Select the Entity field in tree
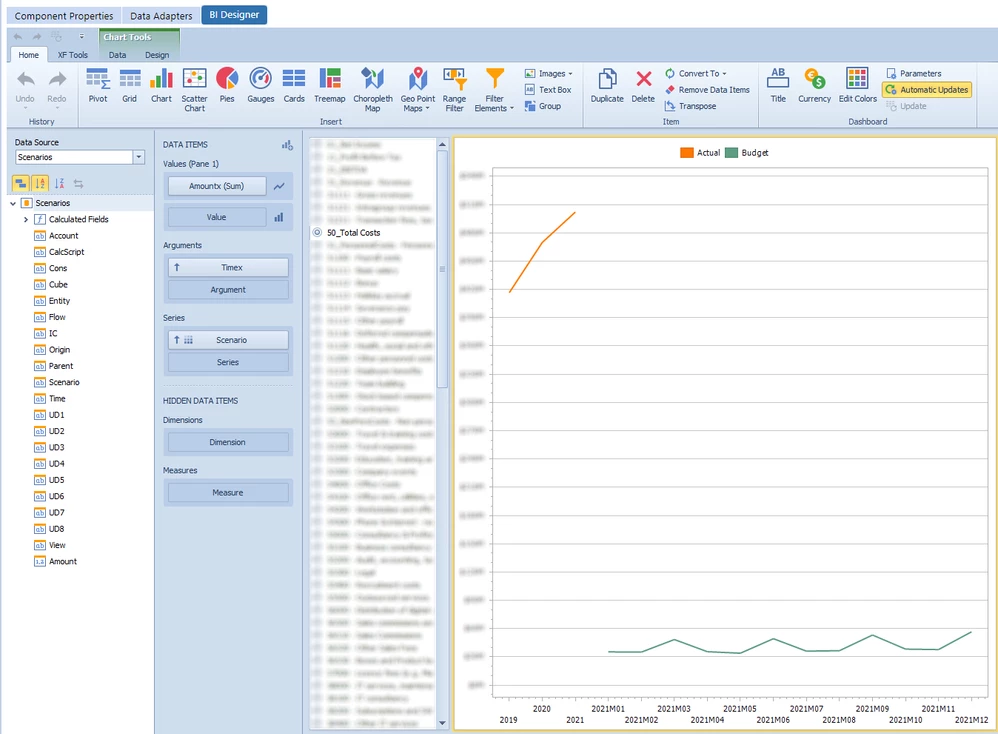This screenshot has height=734, width=998. point(59,300)
